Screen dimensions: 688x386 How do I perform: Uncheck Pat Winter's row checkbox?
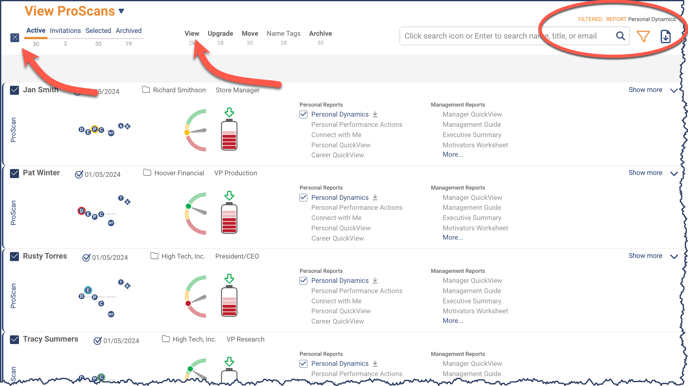pyautogui.click(x=14, y=173)
